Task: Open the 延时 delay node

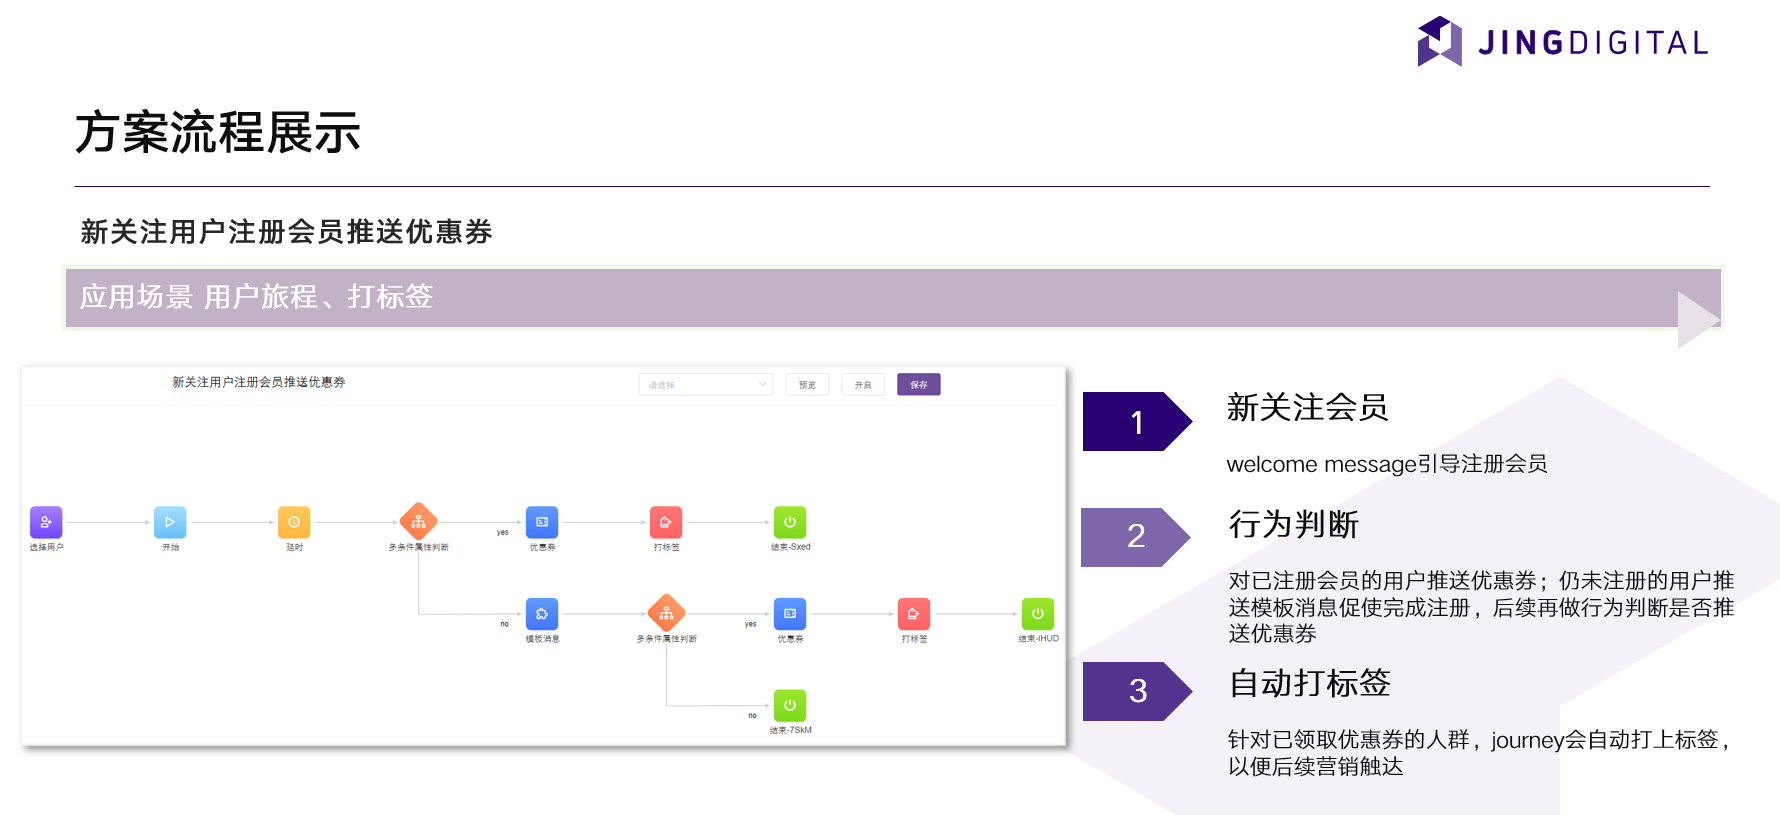Action: (294, 522)
